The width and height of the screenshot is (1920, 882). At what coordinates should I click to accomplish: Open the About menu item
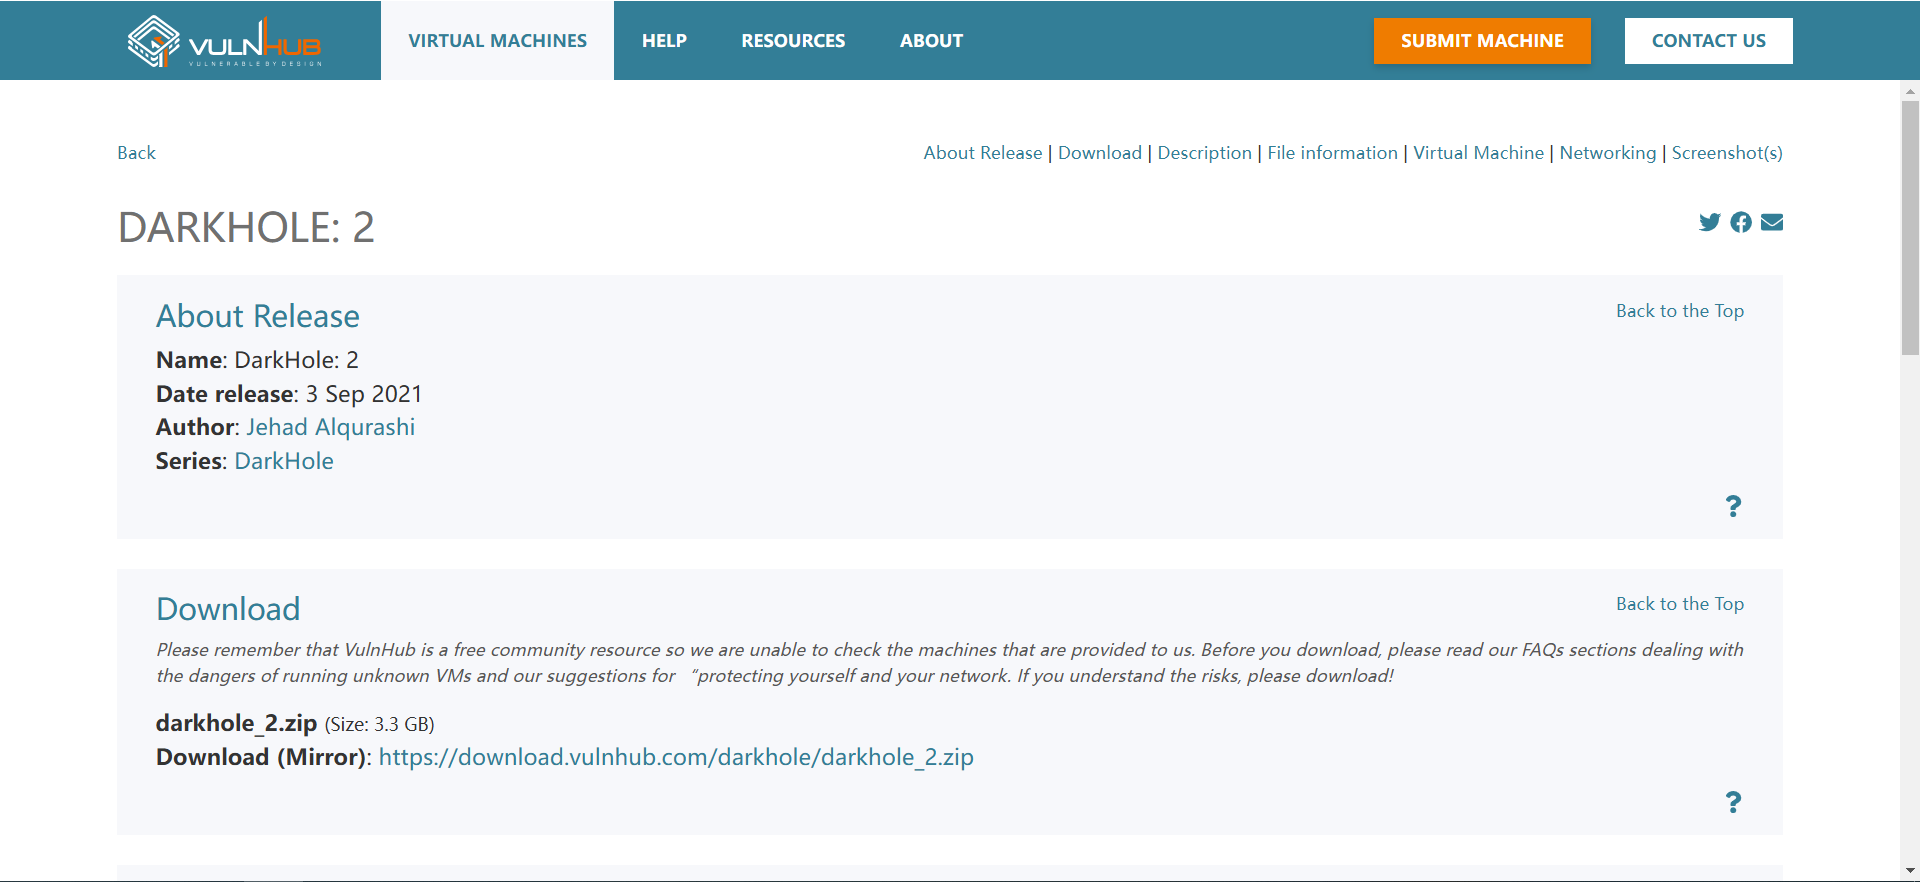(x=931, y=41)
